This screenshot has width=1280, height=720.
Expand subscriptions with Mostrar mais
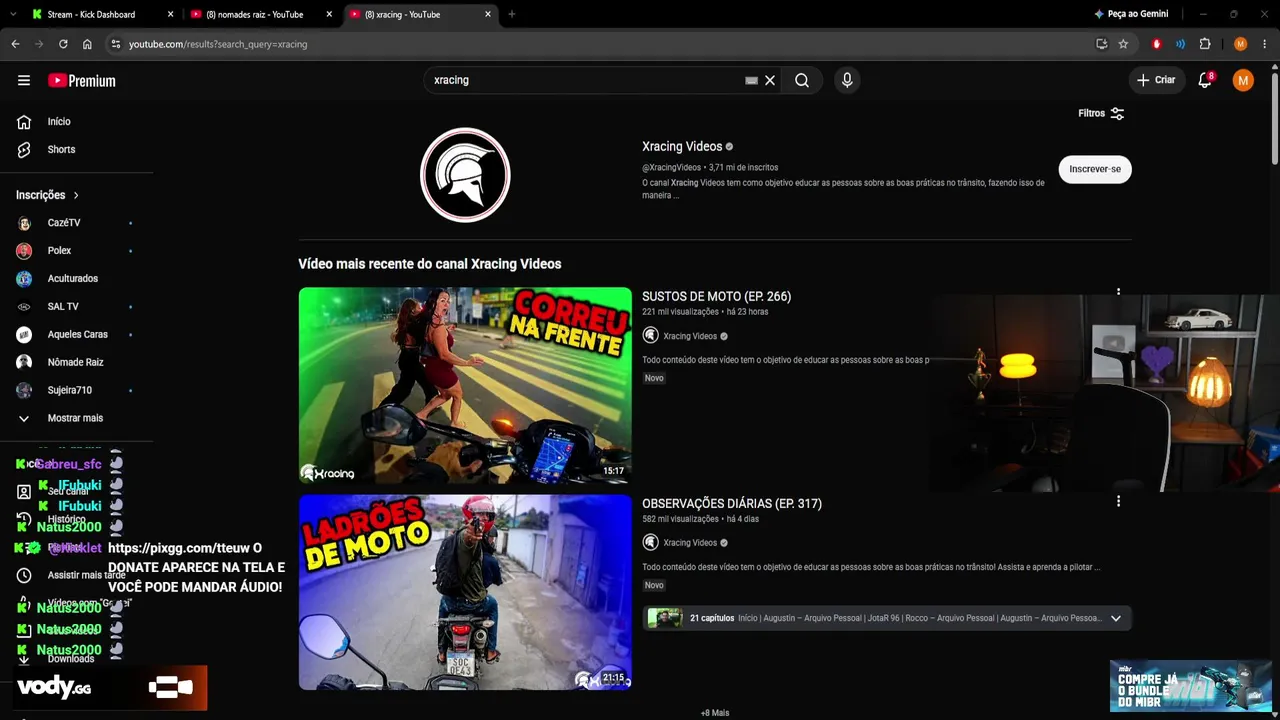tap(75, 418)
